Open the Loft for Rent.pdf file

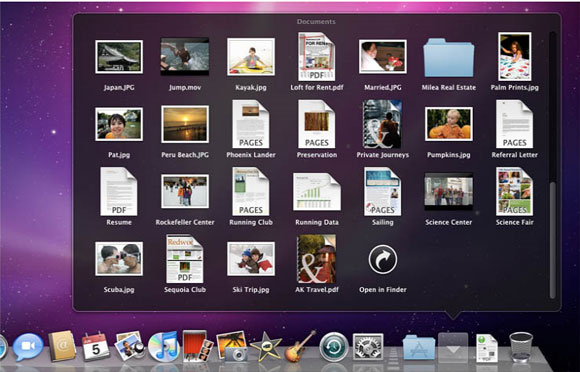coord(317,57)
